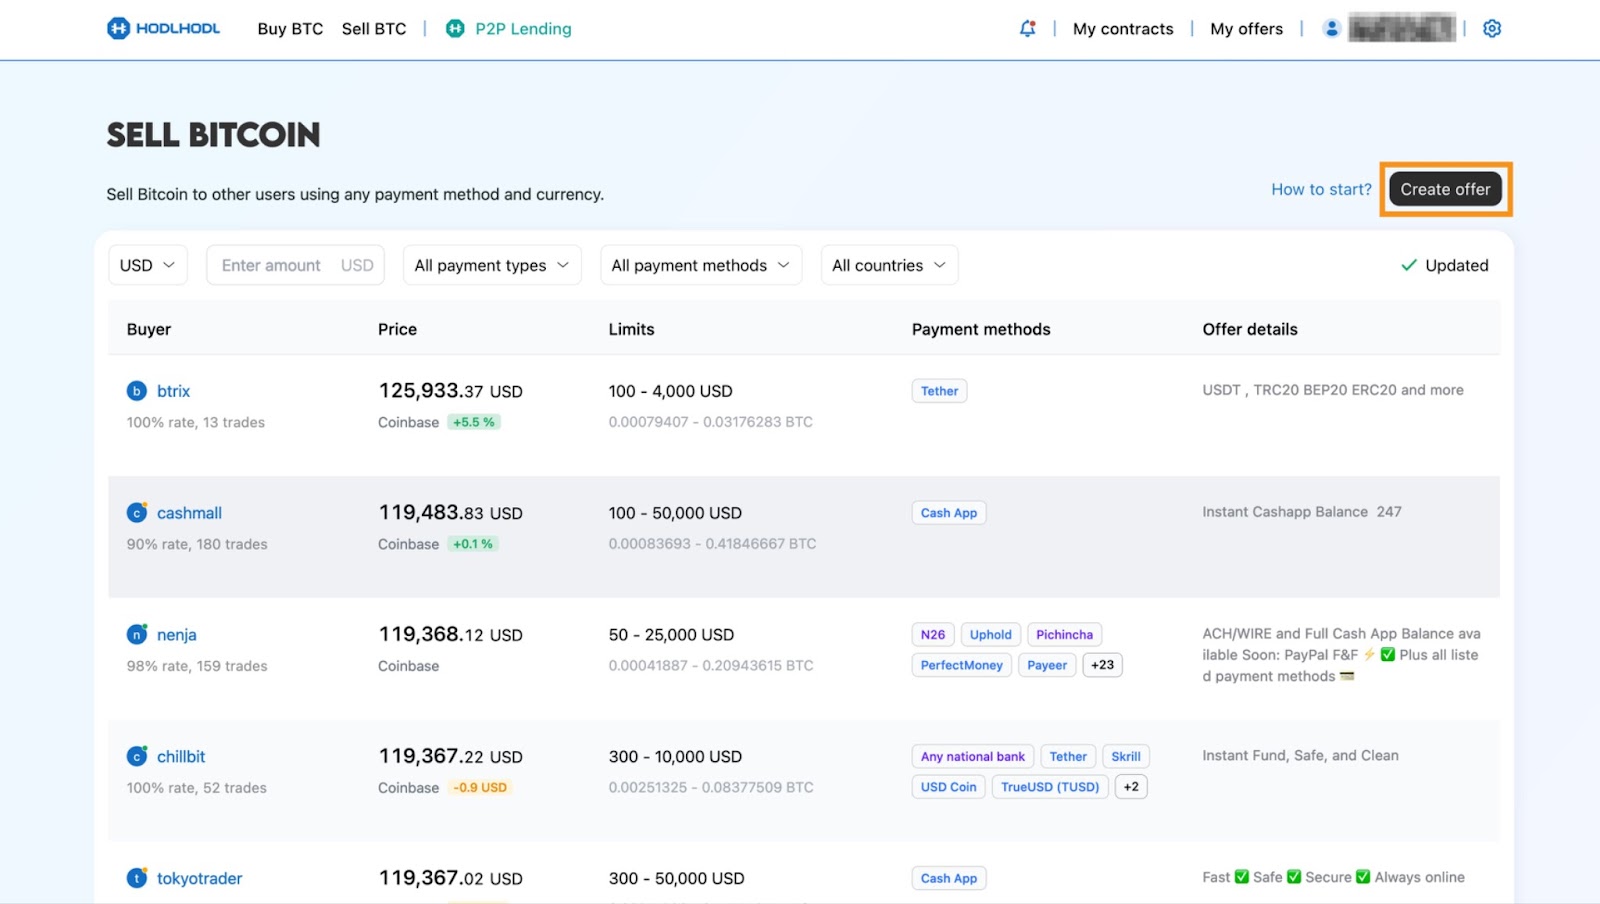The height and width of the screenshot is (904, 1600).
Task: Expand All payment methods dropdown
Action: pos(701,265)
